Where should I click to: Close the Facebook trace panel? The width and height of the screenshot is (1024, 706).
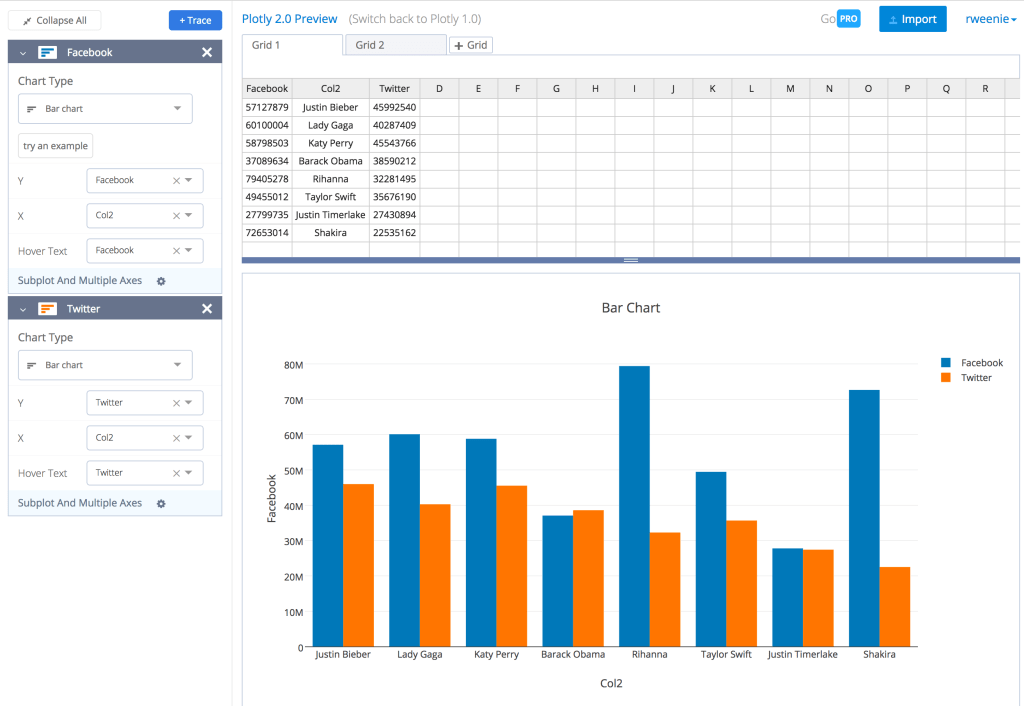(x=207, y=53)
